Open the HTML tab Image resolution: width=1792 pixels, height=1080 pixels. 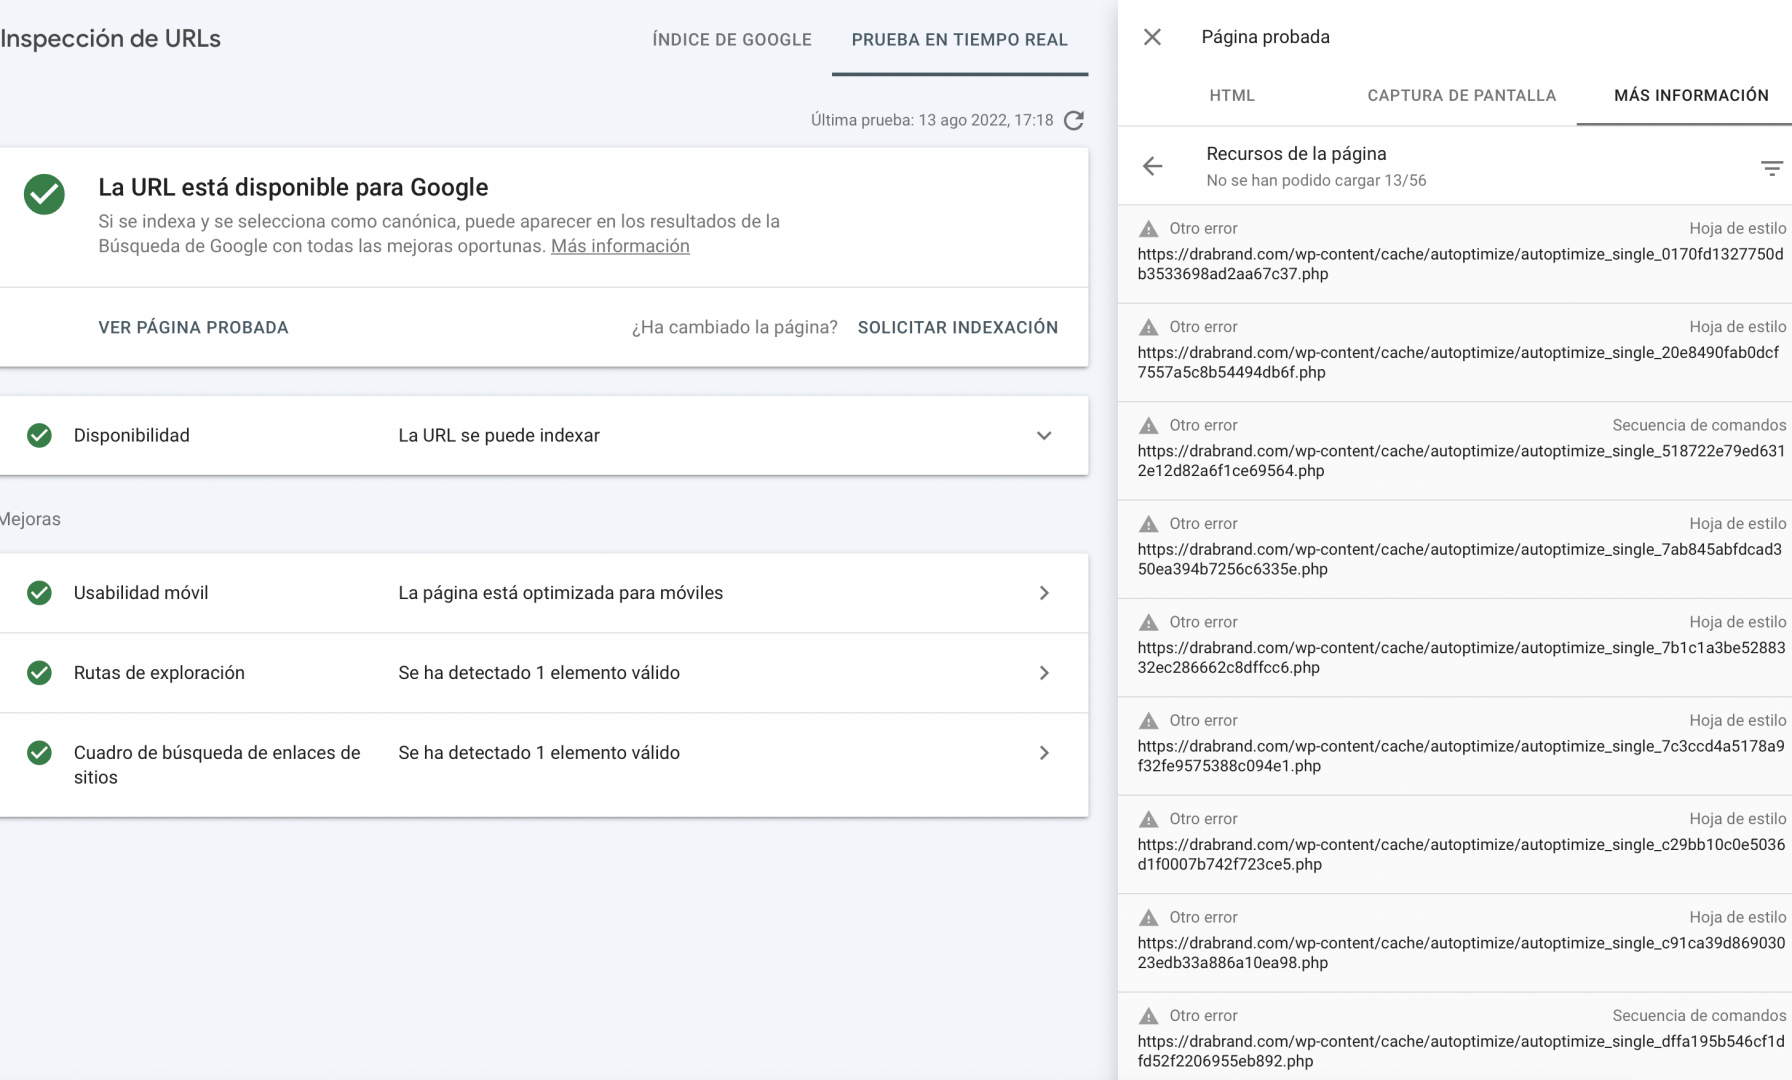coord(1232,95)
